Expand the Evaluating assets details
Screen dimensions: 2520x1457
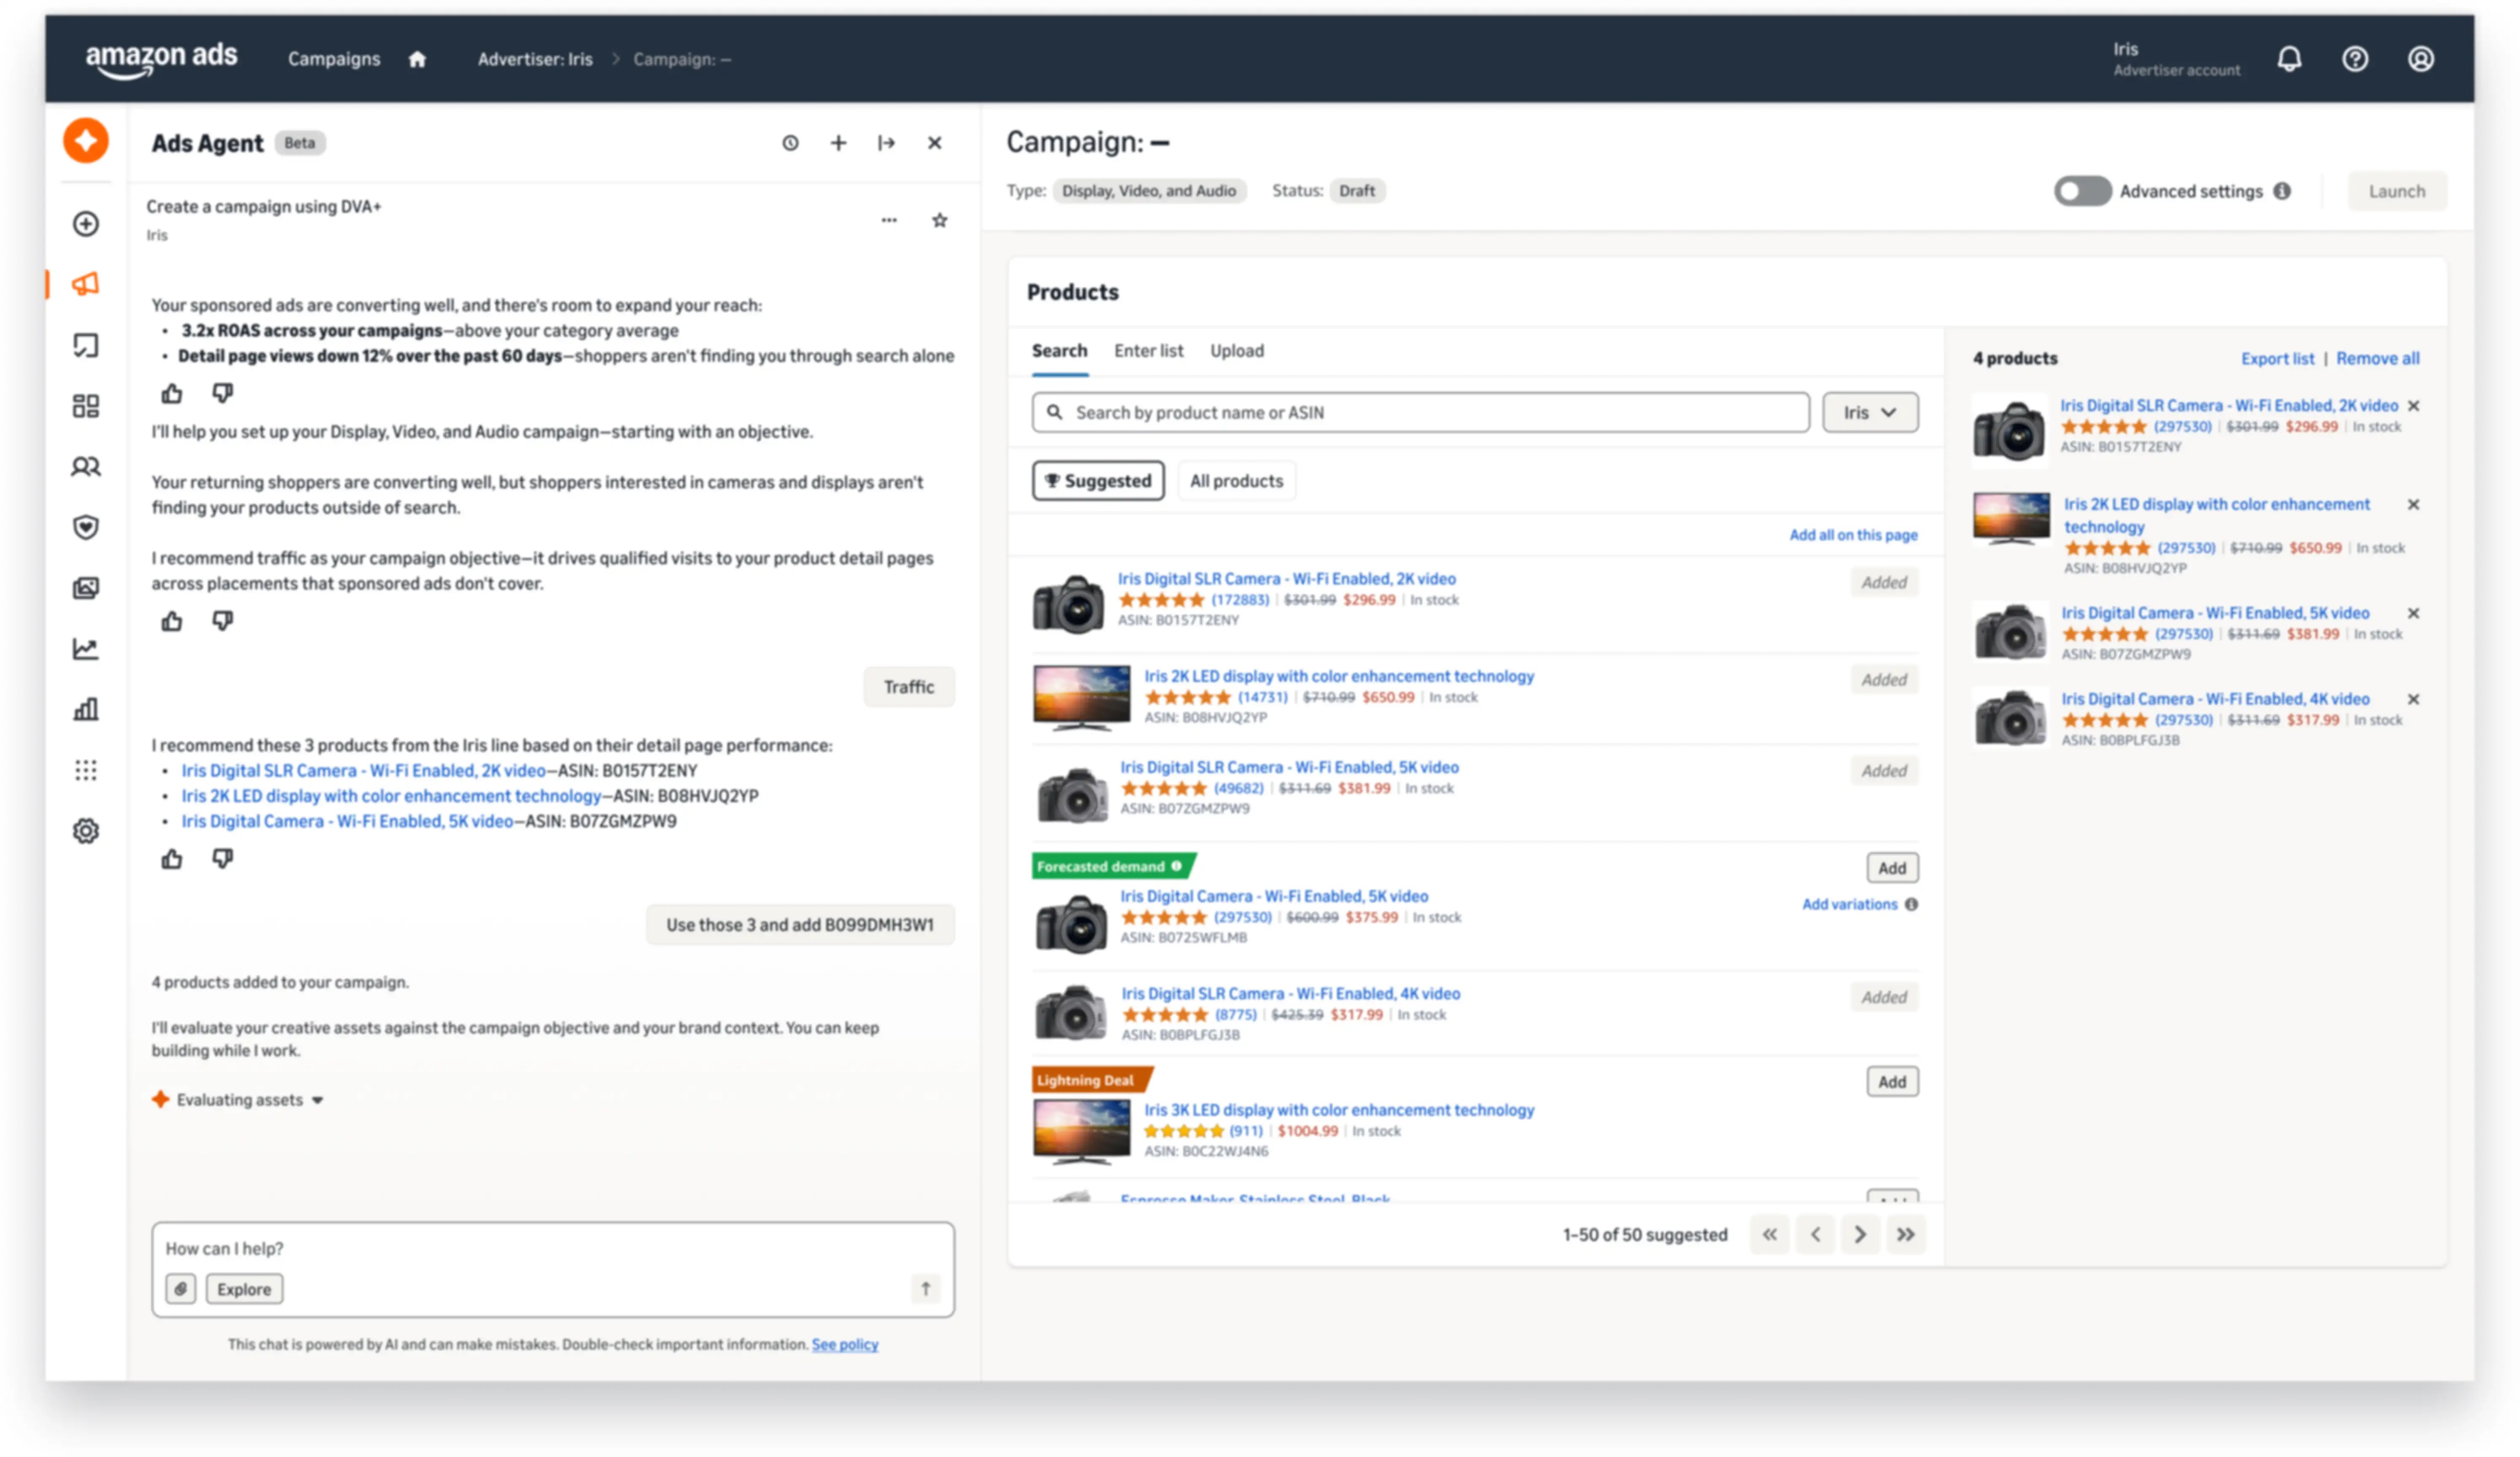click(318, 1100)
